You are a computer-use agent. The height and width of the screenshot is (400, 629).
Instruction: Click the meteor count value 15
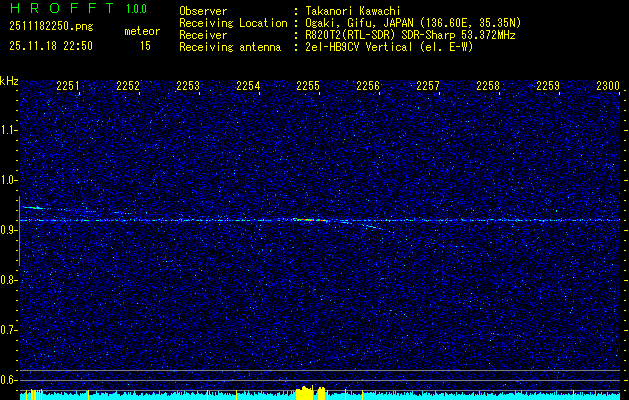[x=145, y=46]
